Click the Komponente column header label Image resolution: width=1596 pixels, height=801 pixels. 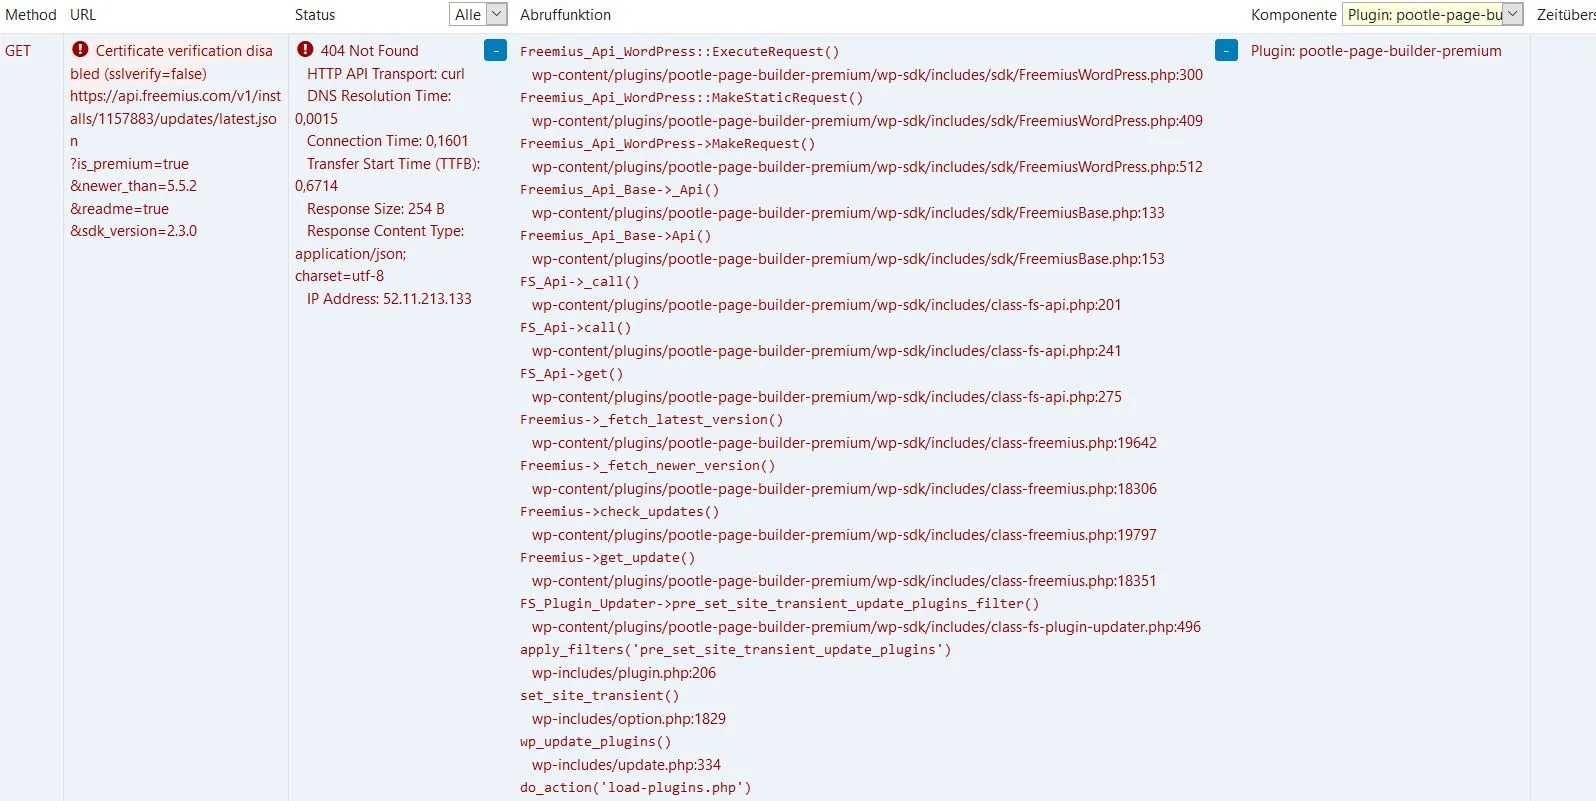1293,15
